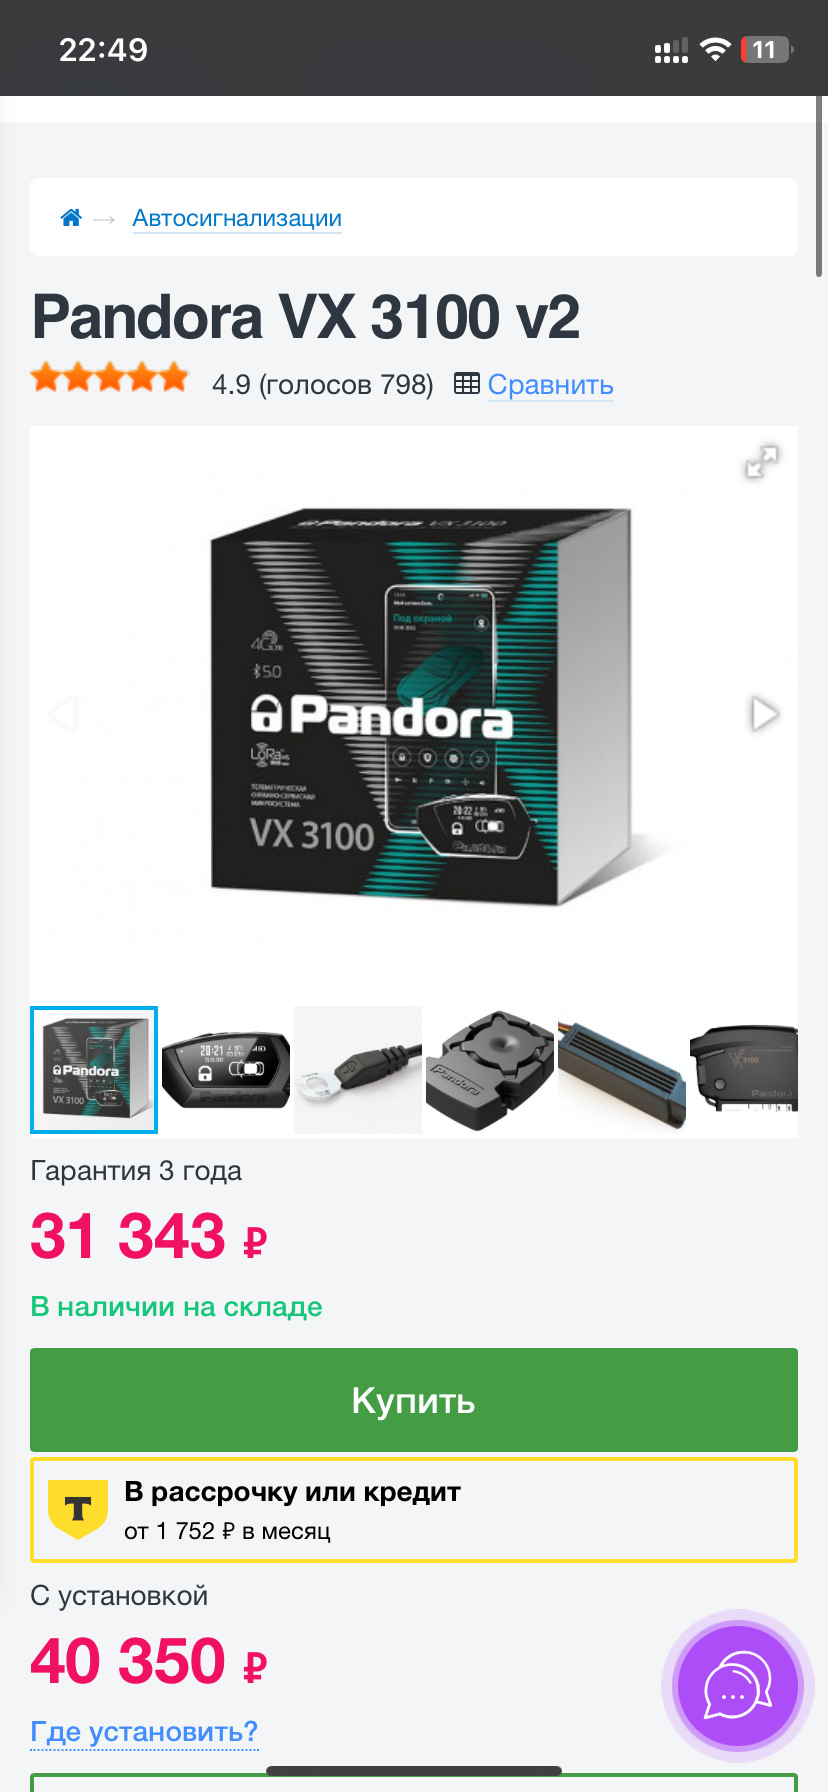Click the green Купить button
828x1792 pixels.
pos(414,1400)
